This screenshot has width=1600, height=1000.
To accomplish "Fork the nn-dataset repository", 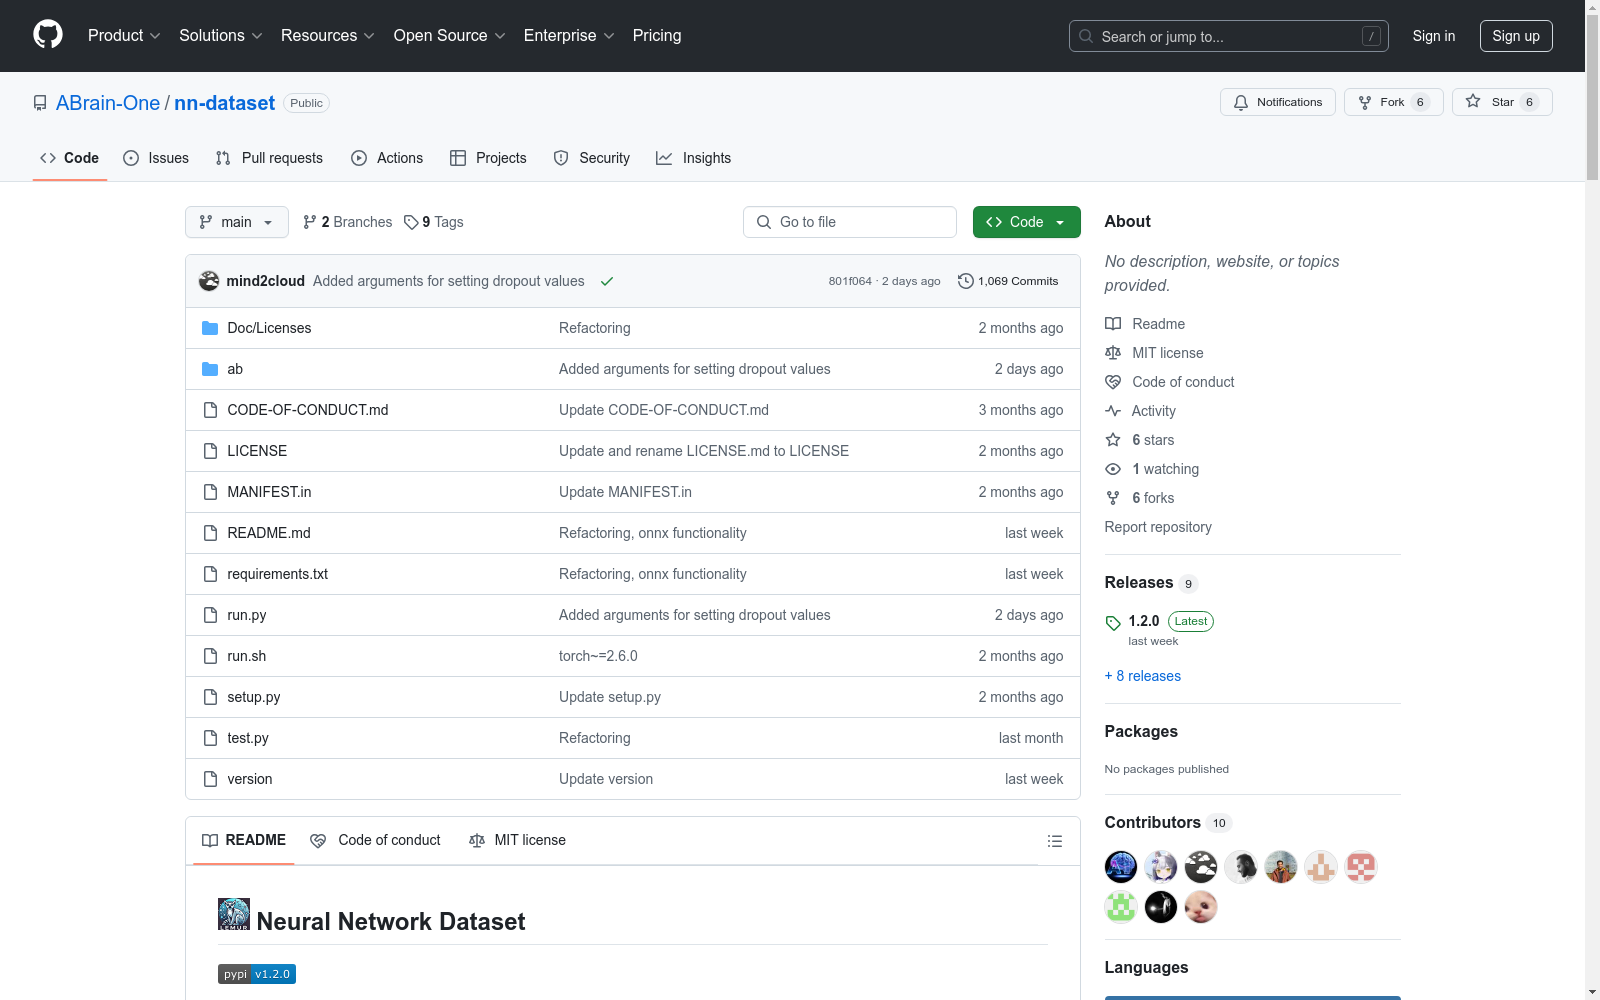I will [x=1393, y=102].
